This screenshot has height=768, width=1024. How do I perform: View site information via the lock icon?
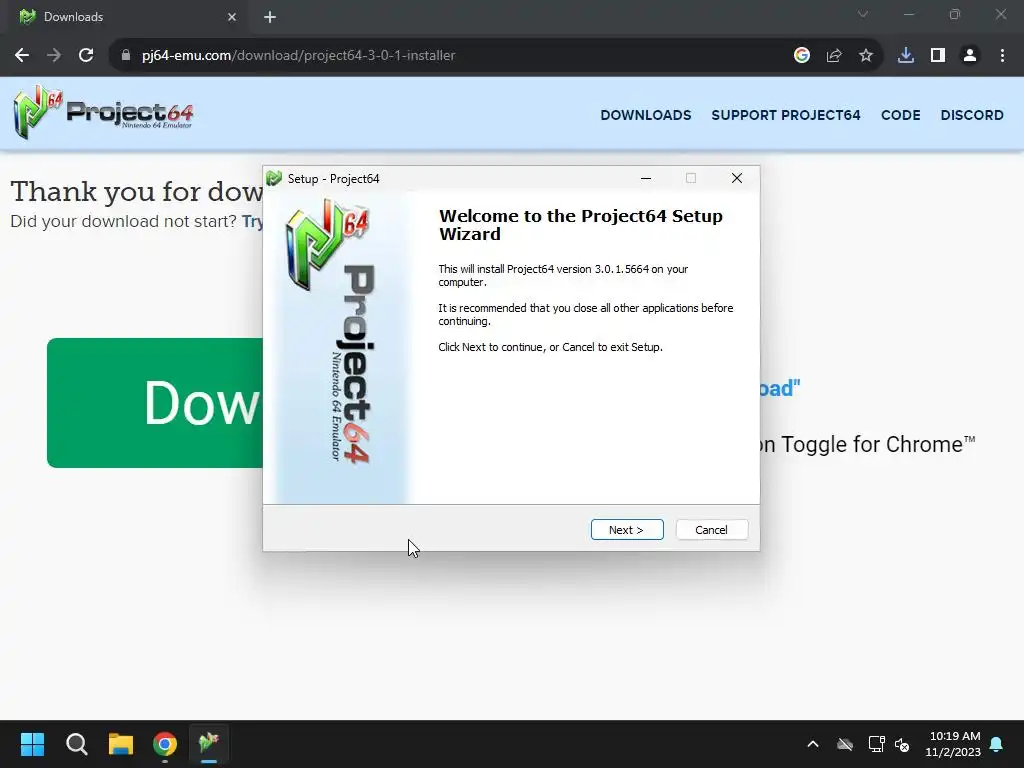[x=125, y=56]
